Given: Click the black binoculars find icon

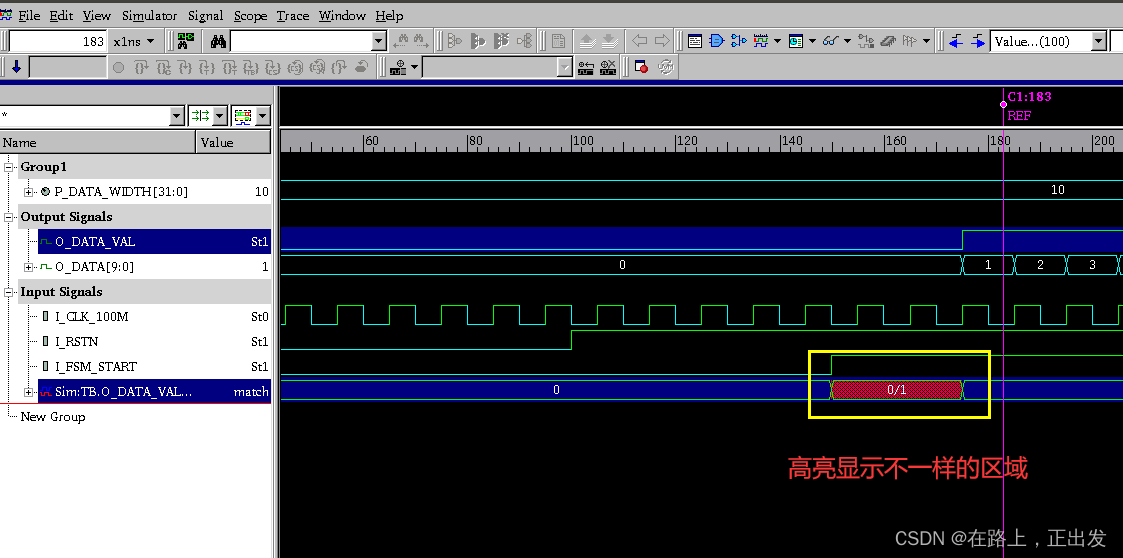Looking at the screenshot, I should (218, 41).
